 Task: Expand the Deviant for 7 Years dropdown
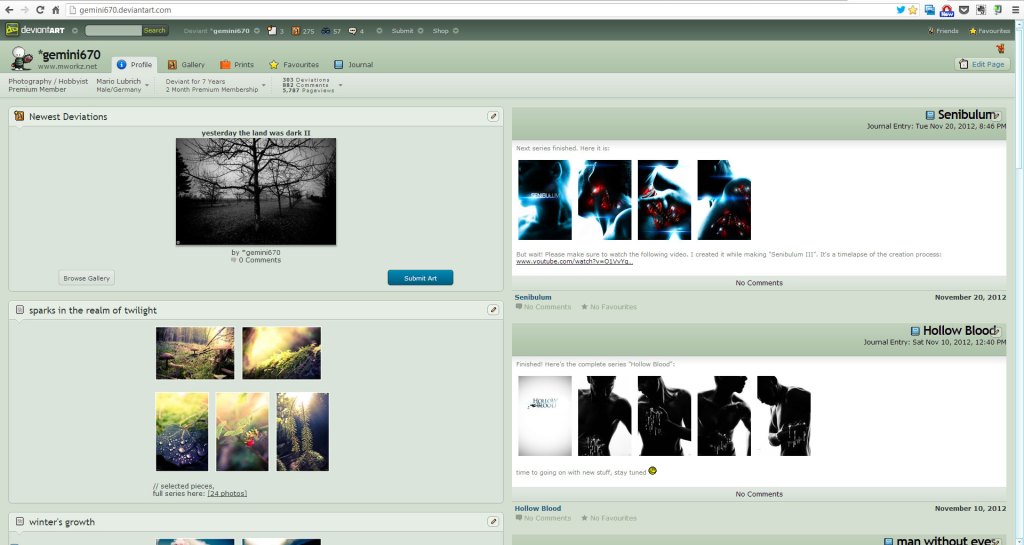click(x=264, y=85)
